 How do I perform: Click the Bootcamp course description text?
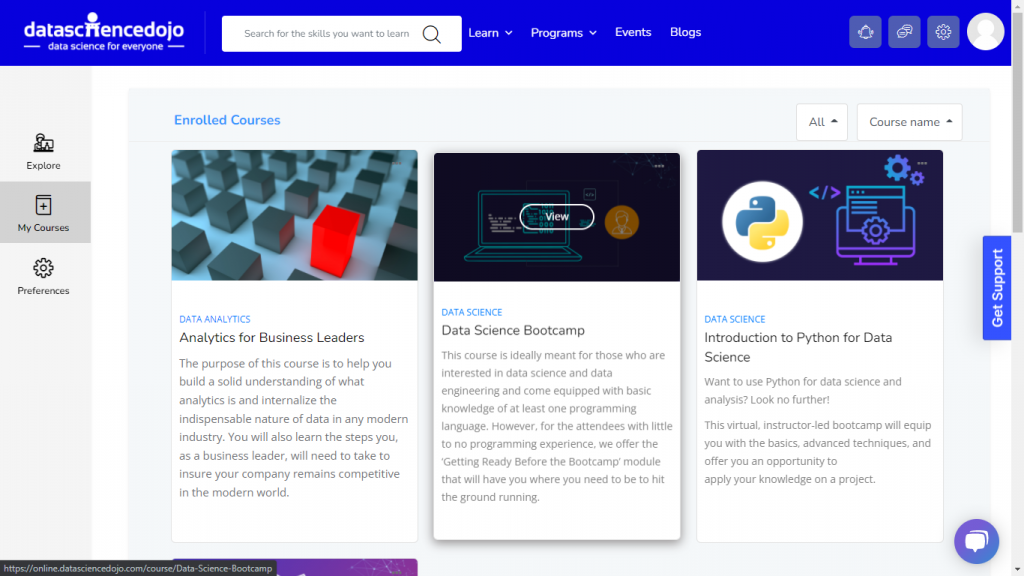[x=557, y=426]
